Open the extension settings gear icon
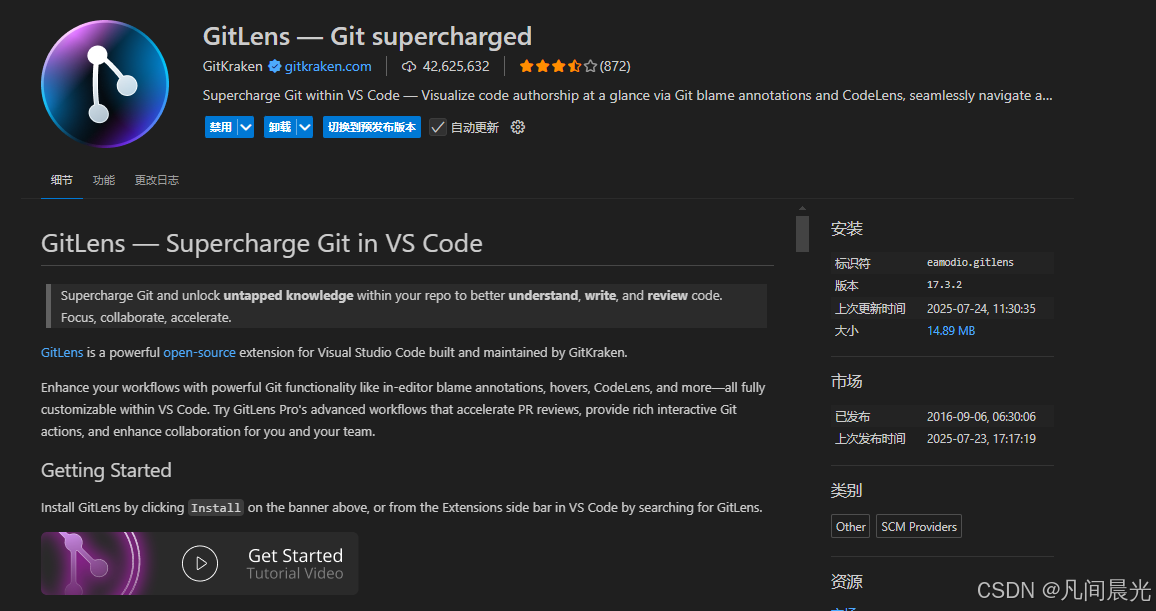Screen dimensions: 1156x611 point(518,128)
